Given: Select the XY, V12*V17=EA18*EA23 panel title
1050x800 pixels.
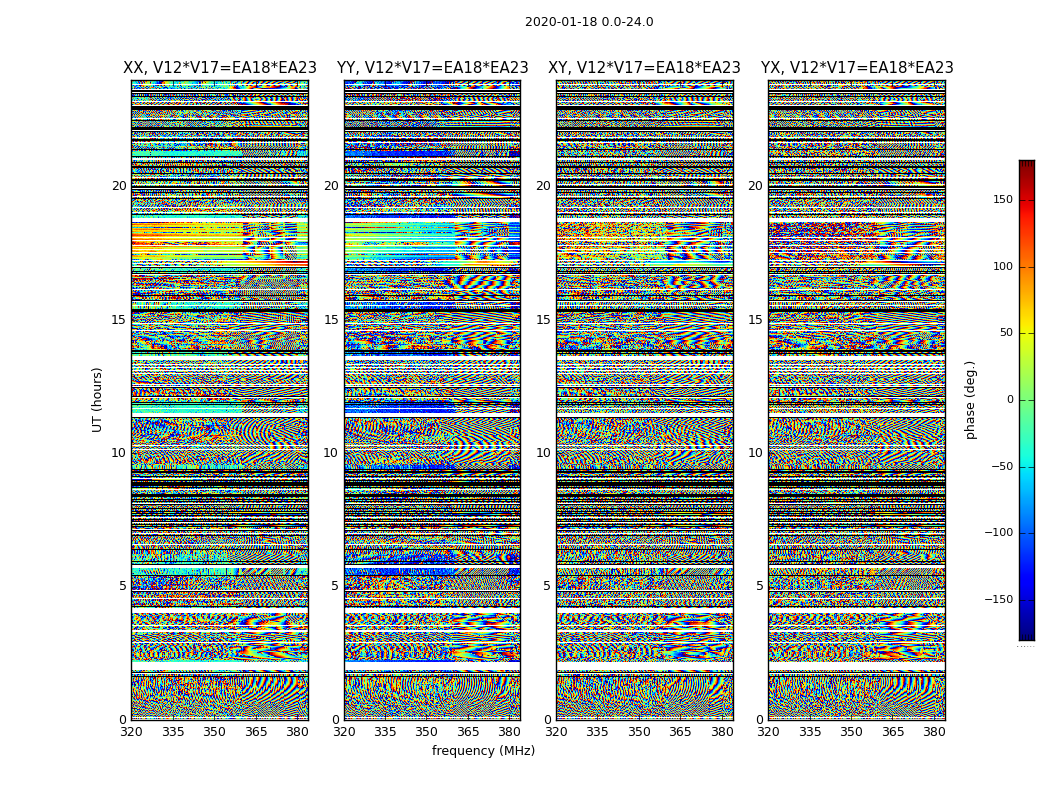Looking at the screenshot, I should [x=644, y=68].
